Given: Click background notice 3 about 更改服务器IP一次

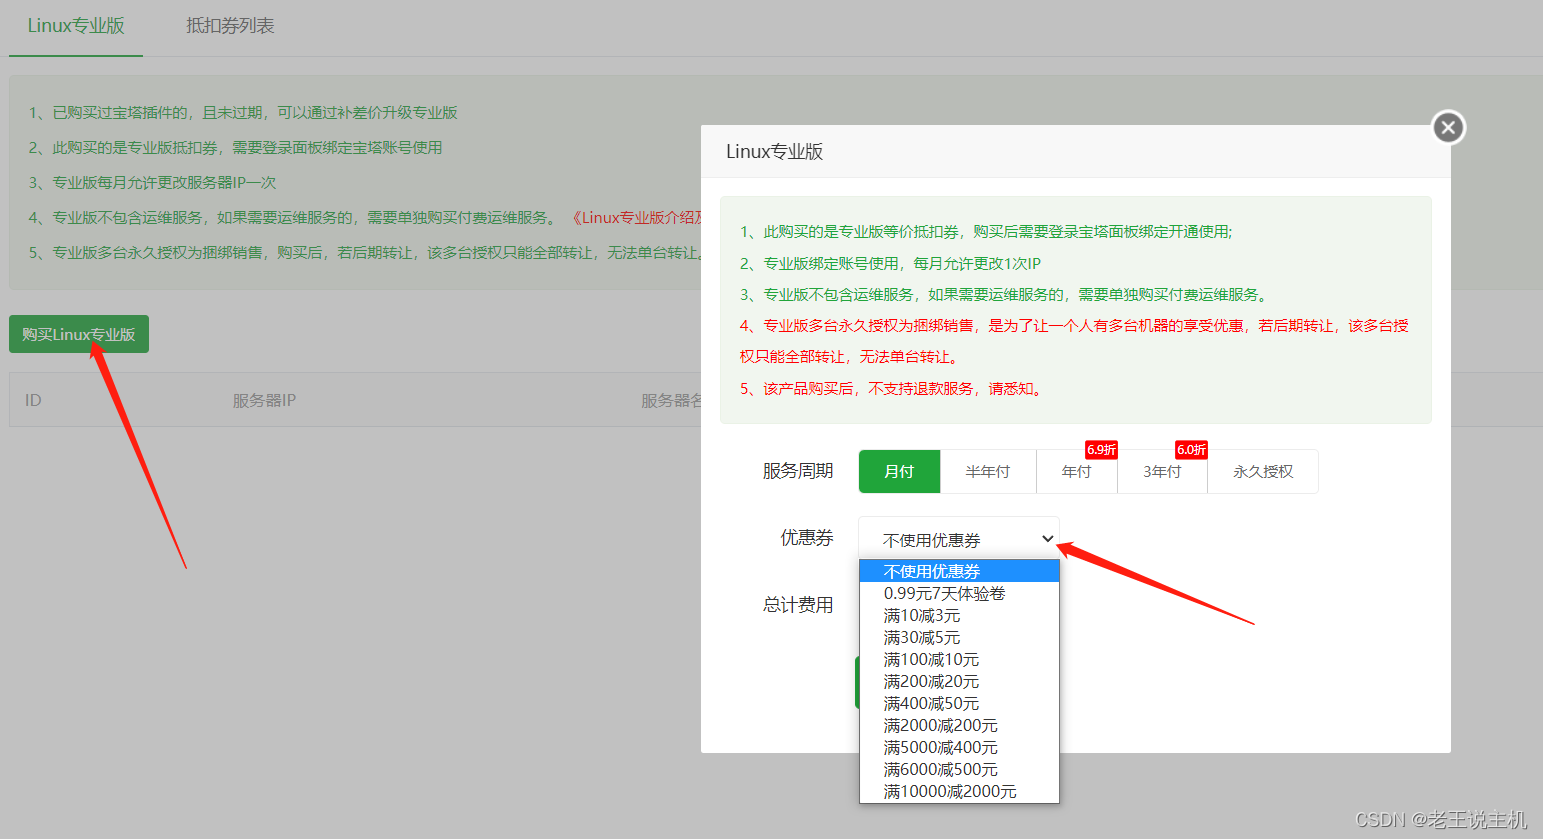Looking at the screenshot, I should [152, 182].
